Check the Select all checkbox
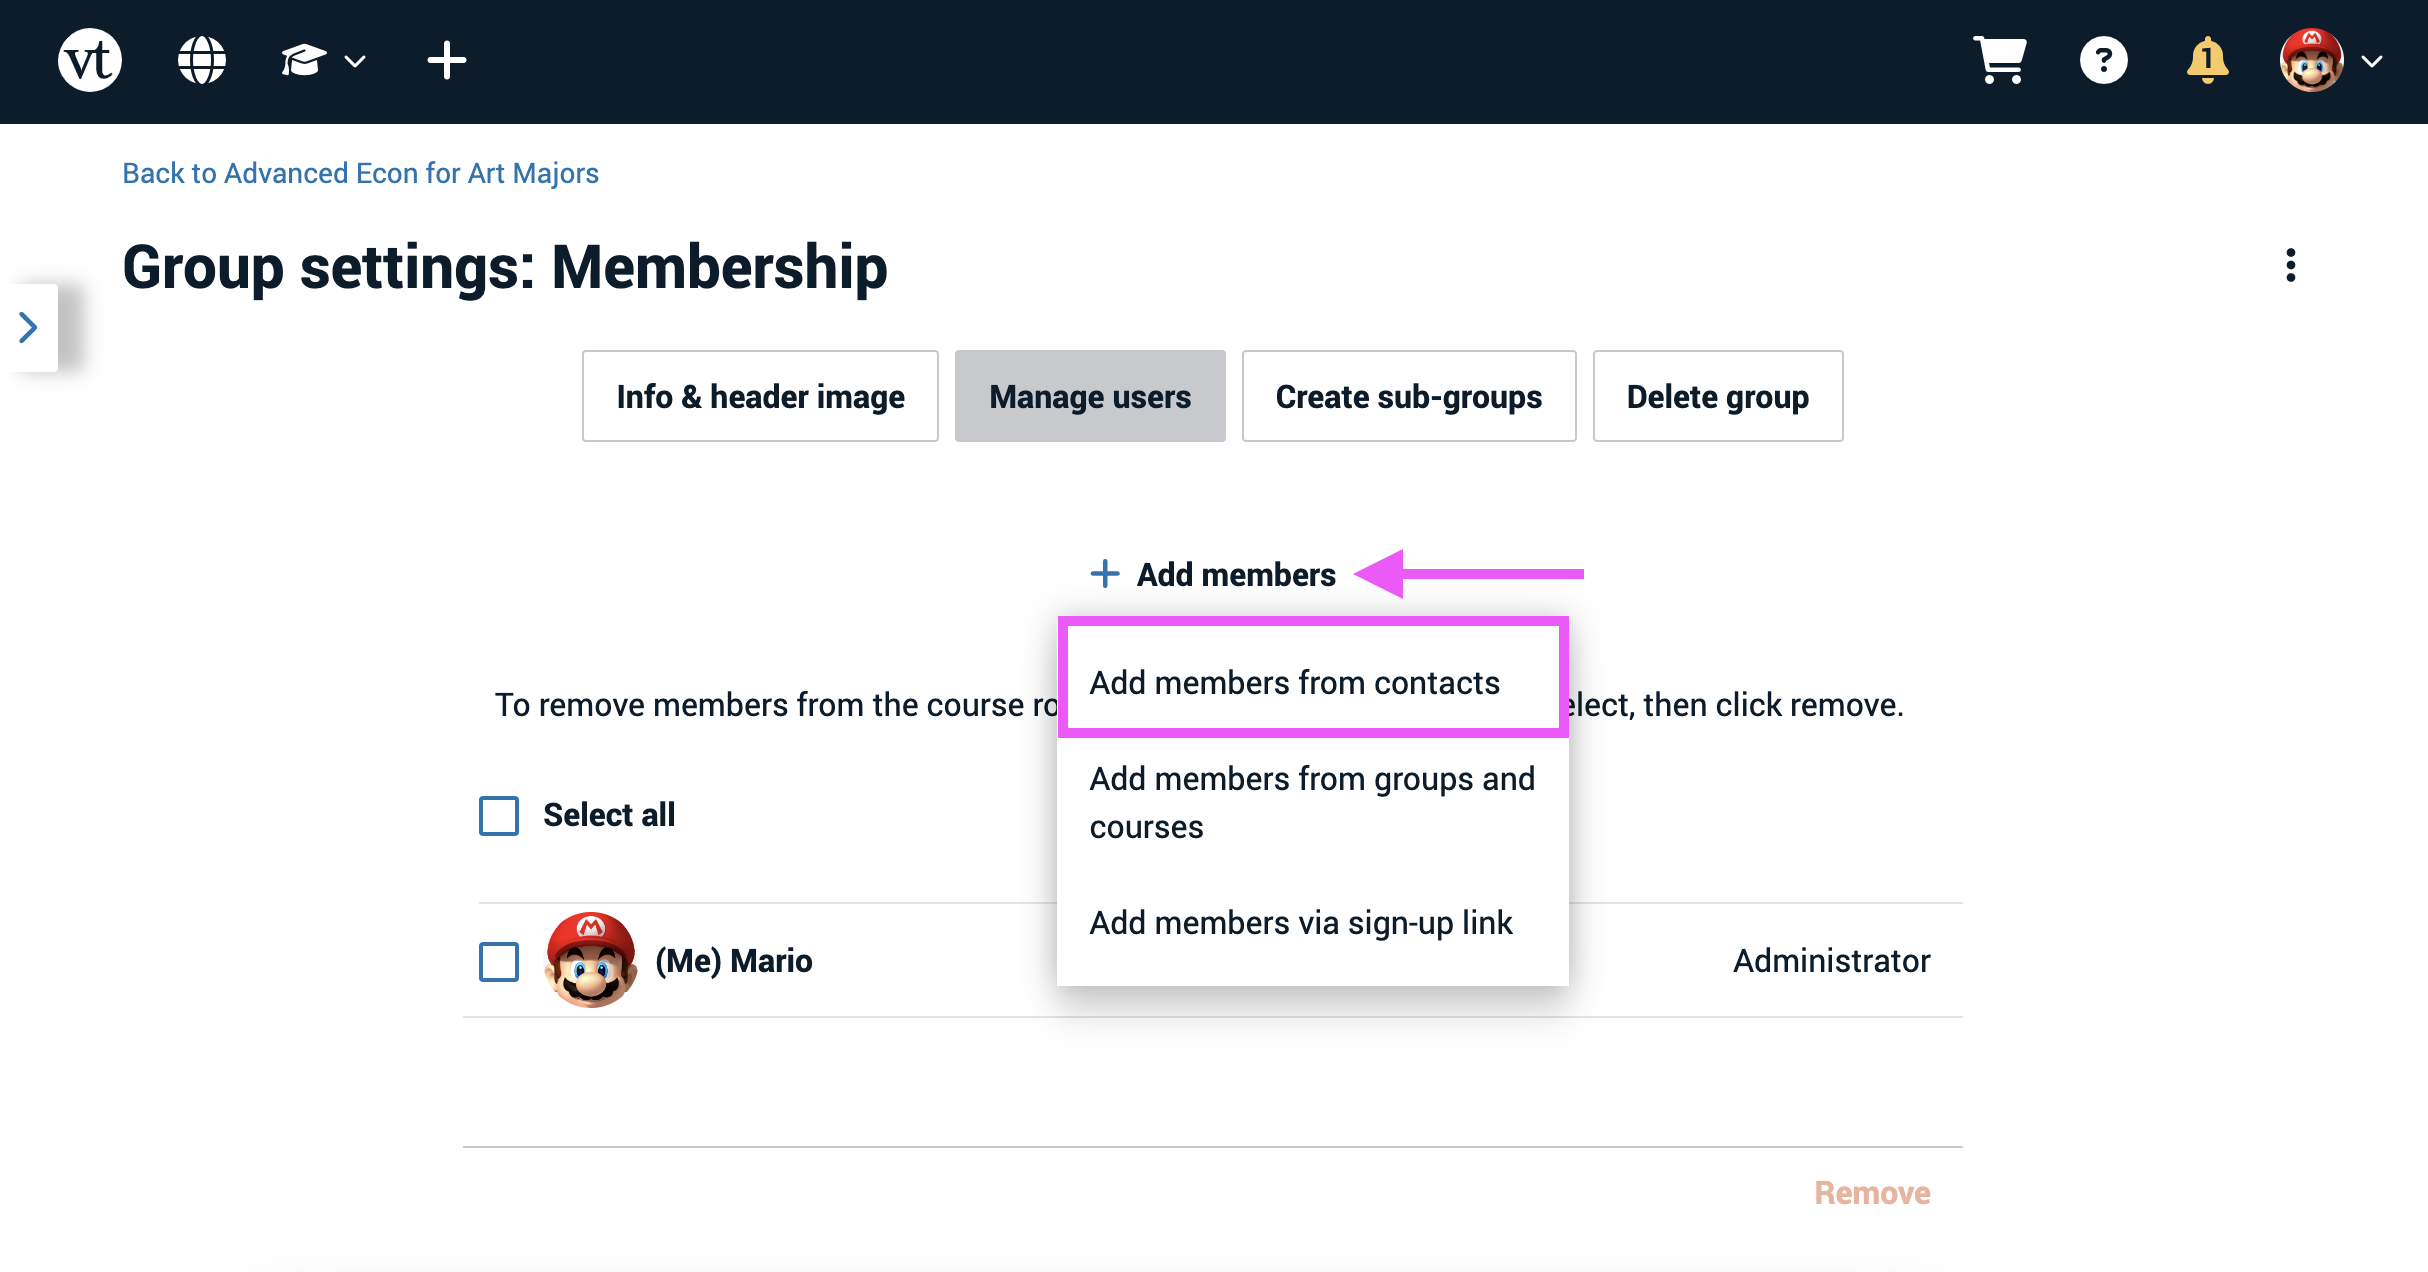 point(499,815)
